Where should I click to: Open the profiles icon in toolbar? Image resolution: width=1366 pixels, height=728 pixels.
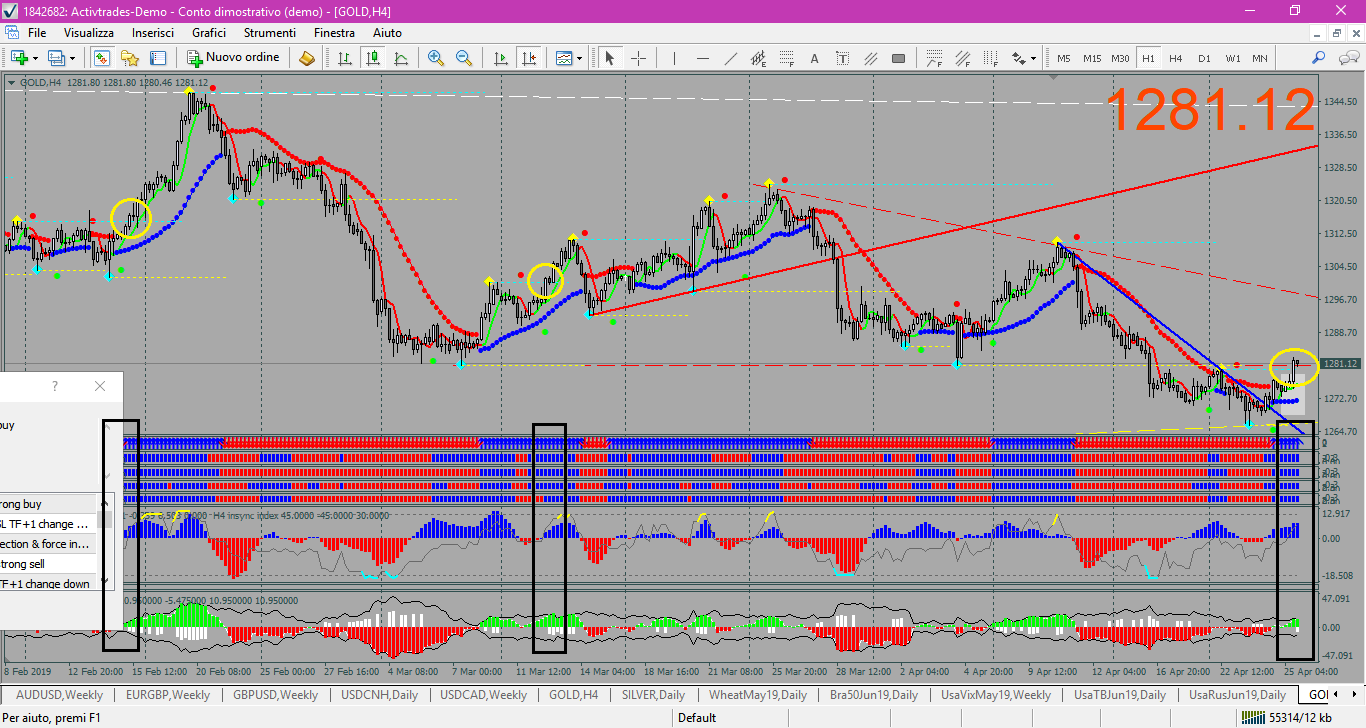[x=56, y=58]
